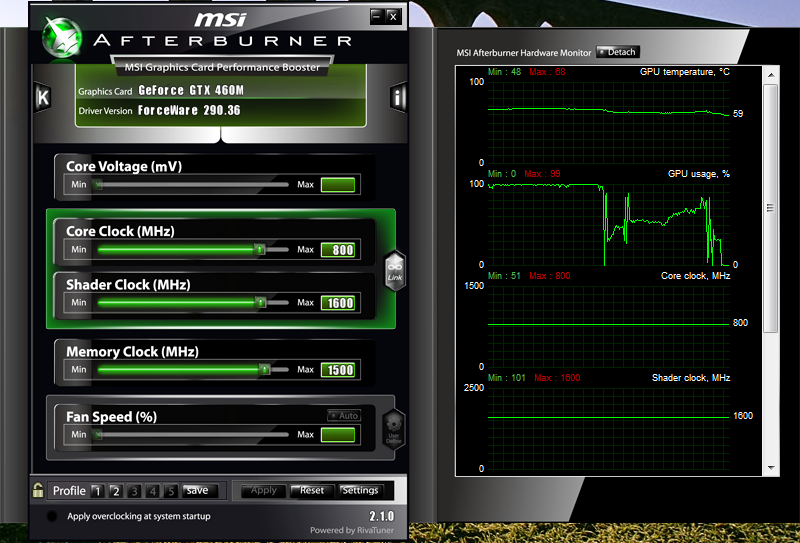Viewport: 800px width, 543px height.
Task: Click the Apply button
Action: coord(263,490)
